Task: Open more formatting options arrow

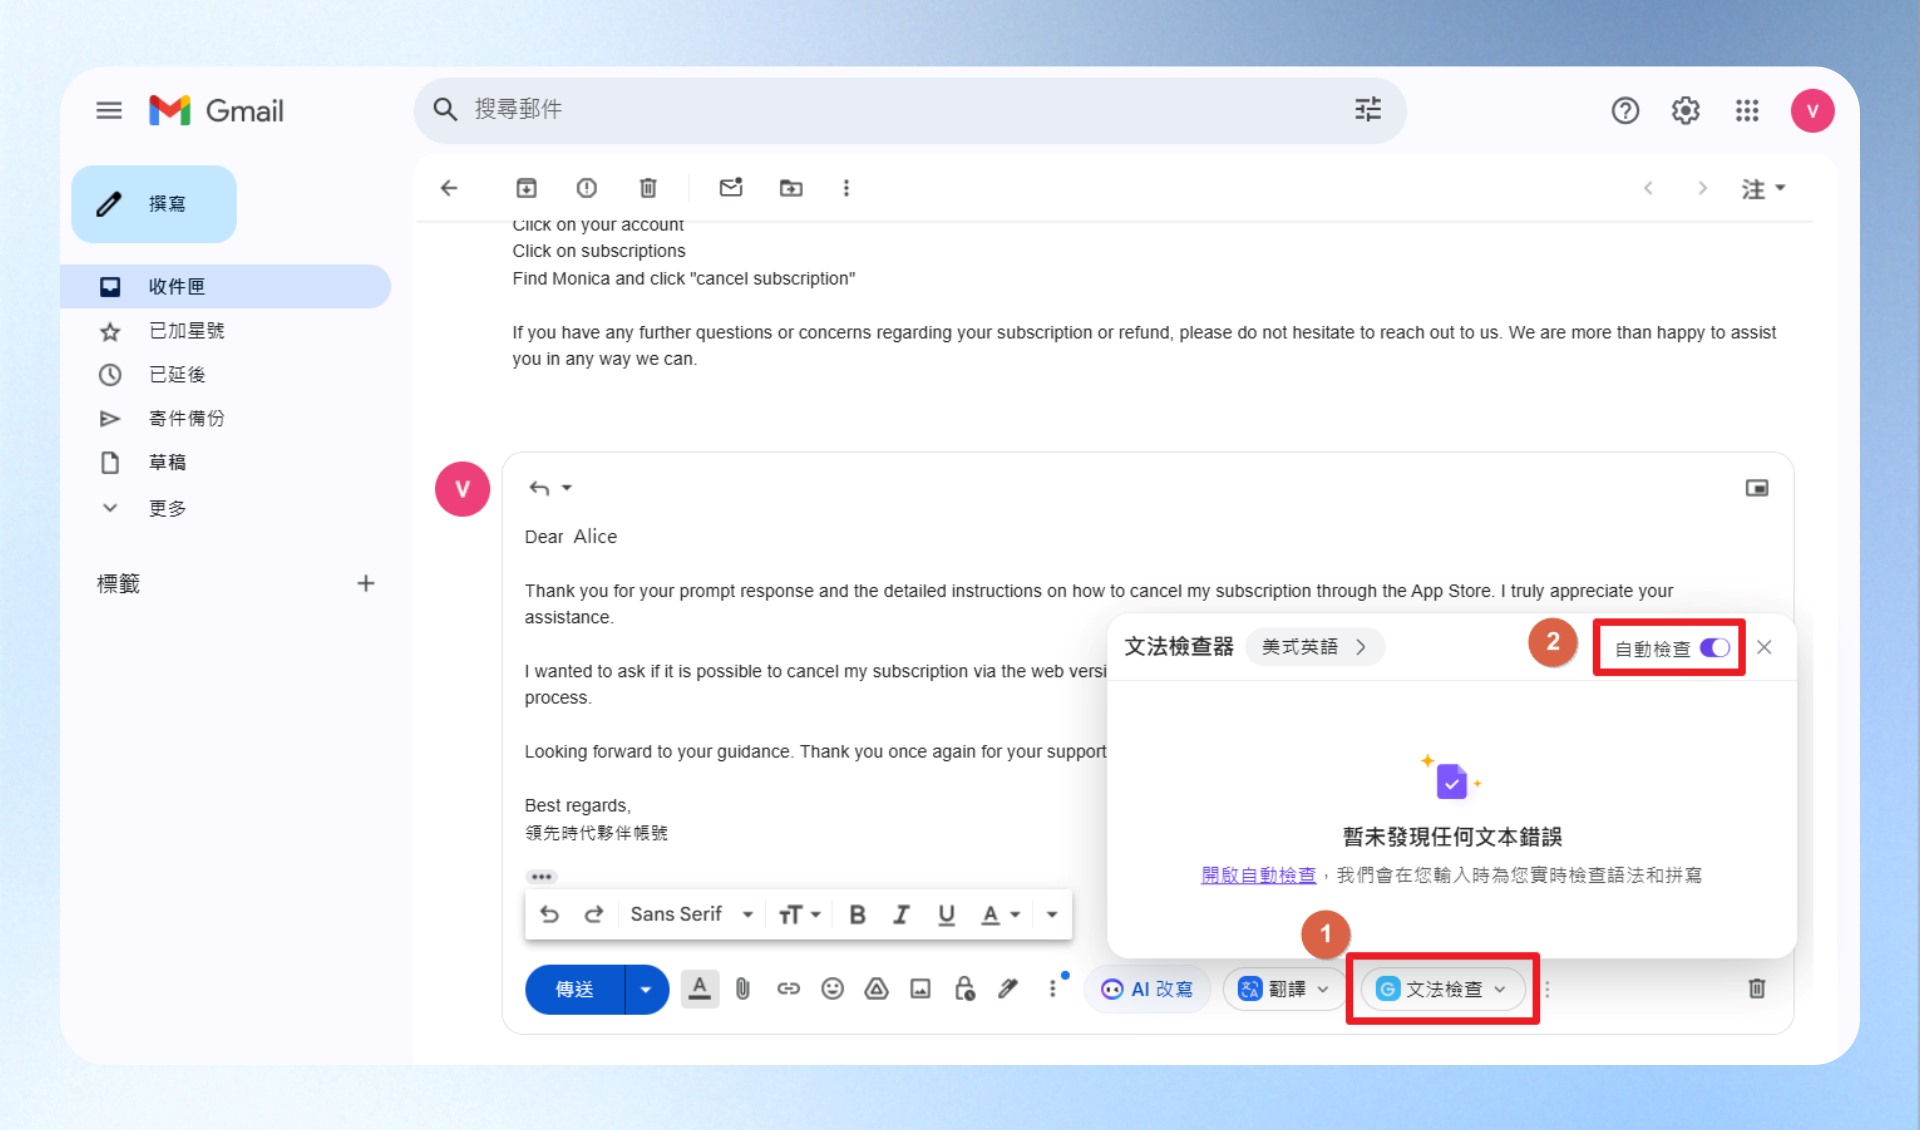Action: click(x=1052, y=914)
